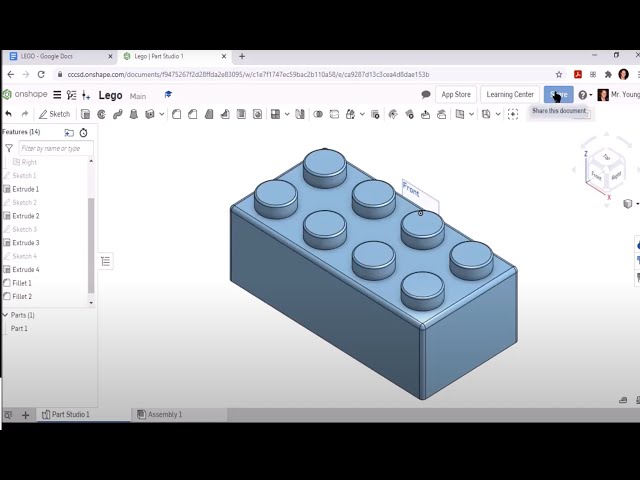Open the App Store
This screenshot has width=640, height=480.
click(x=456, y=94)
